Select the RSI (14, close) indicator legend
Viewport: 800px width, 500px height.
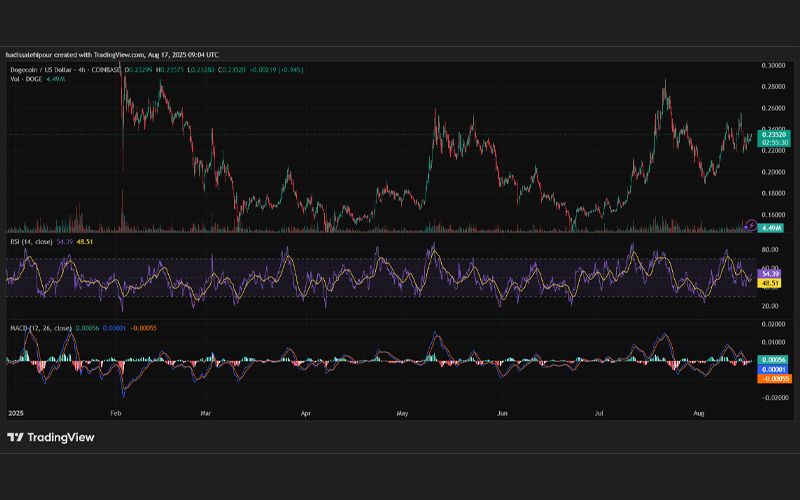tap(31, 241)
